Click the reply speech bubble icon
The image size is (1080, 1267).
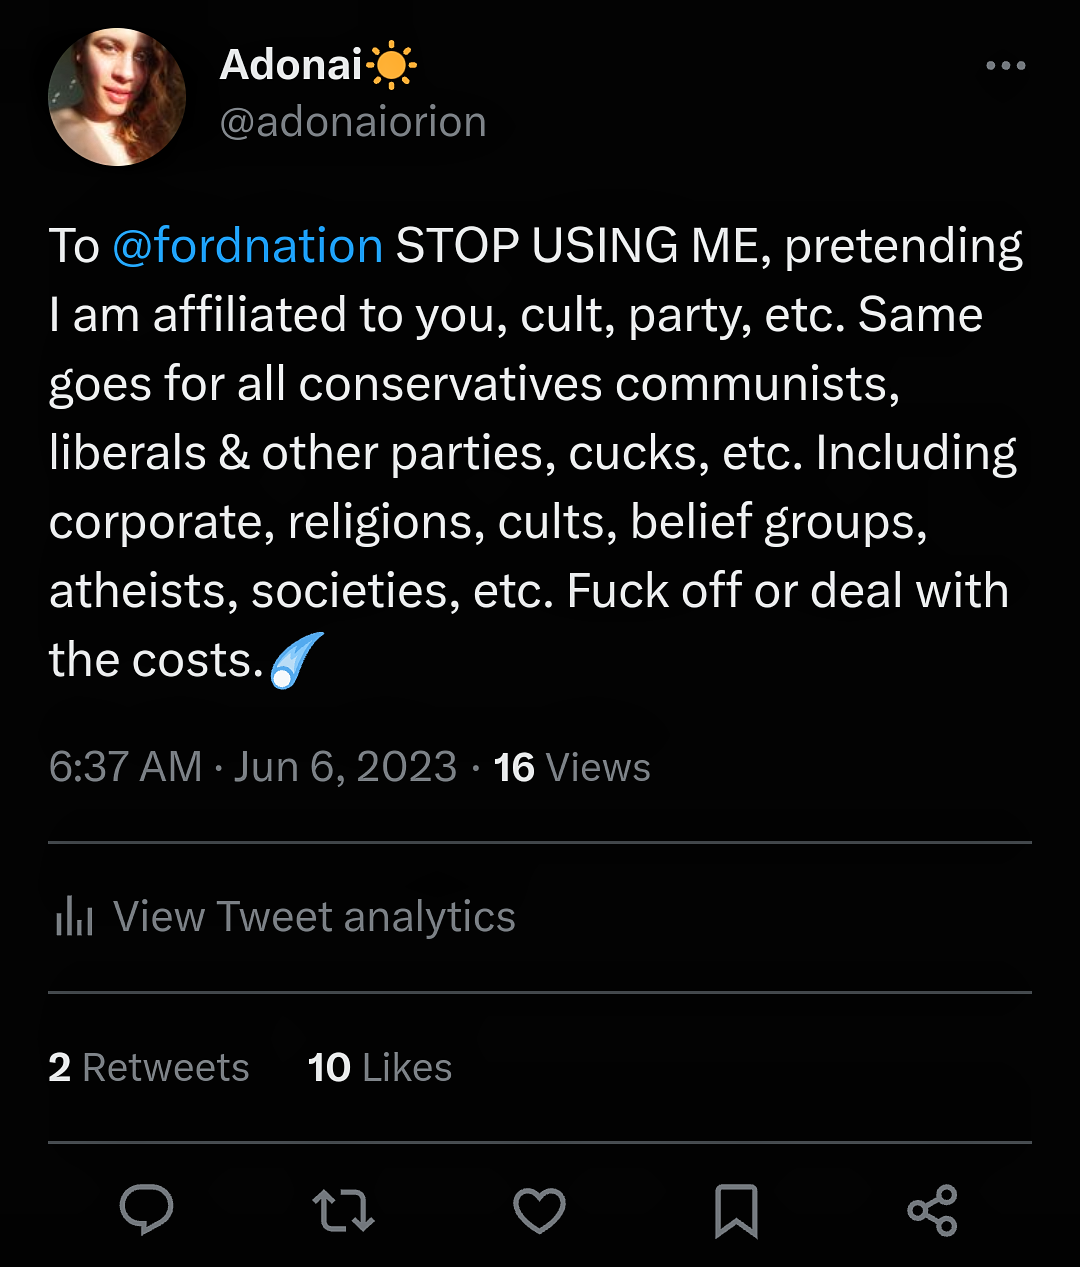click(x=146, y=1210)
